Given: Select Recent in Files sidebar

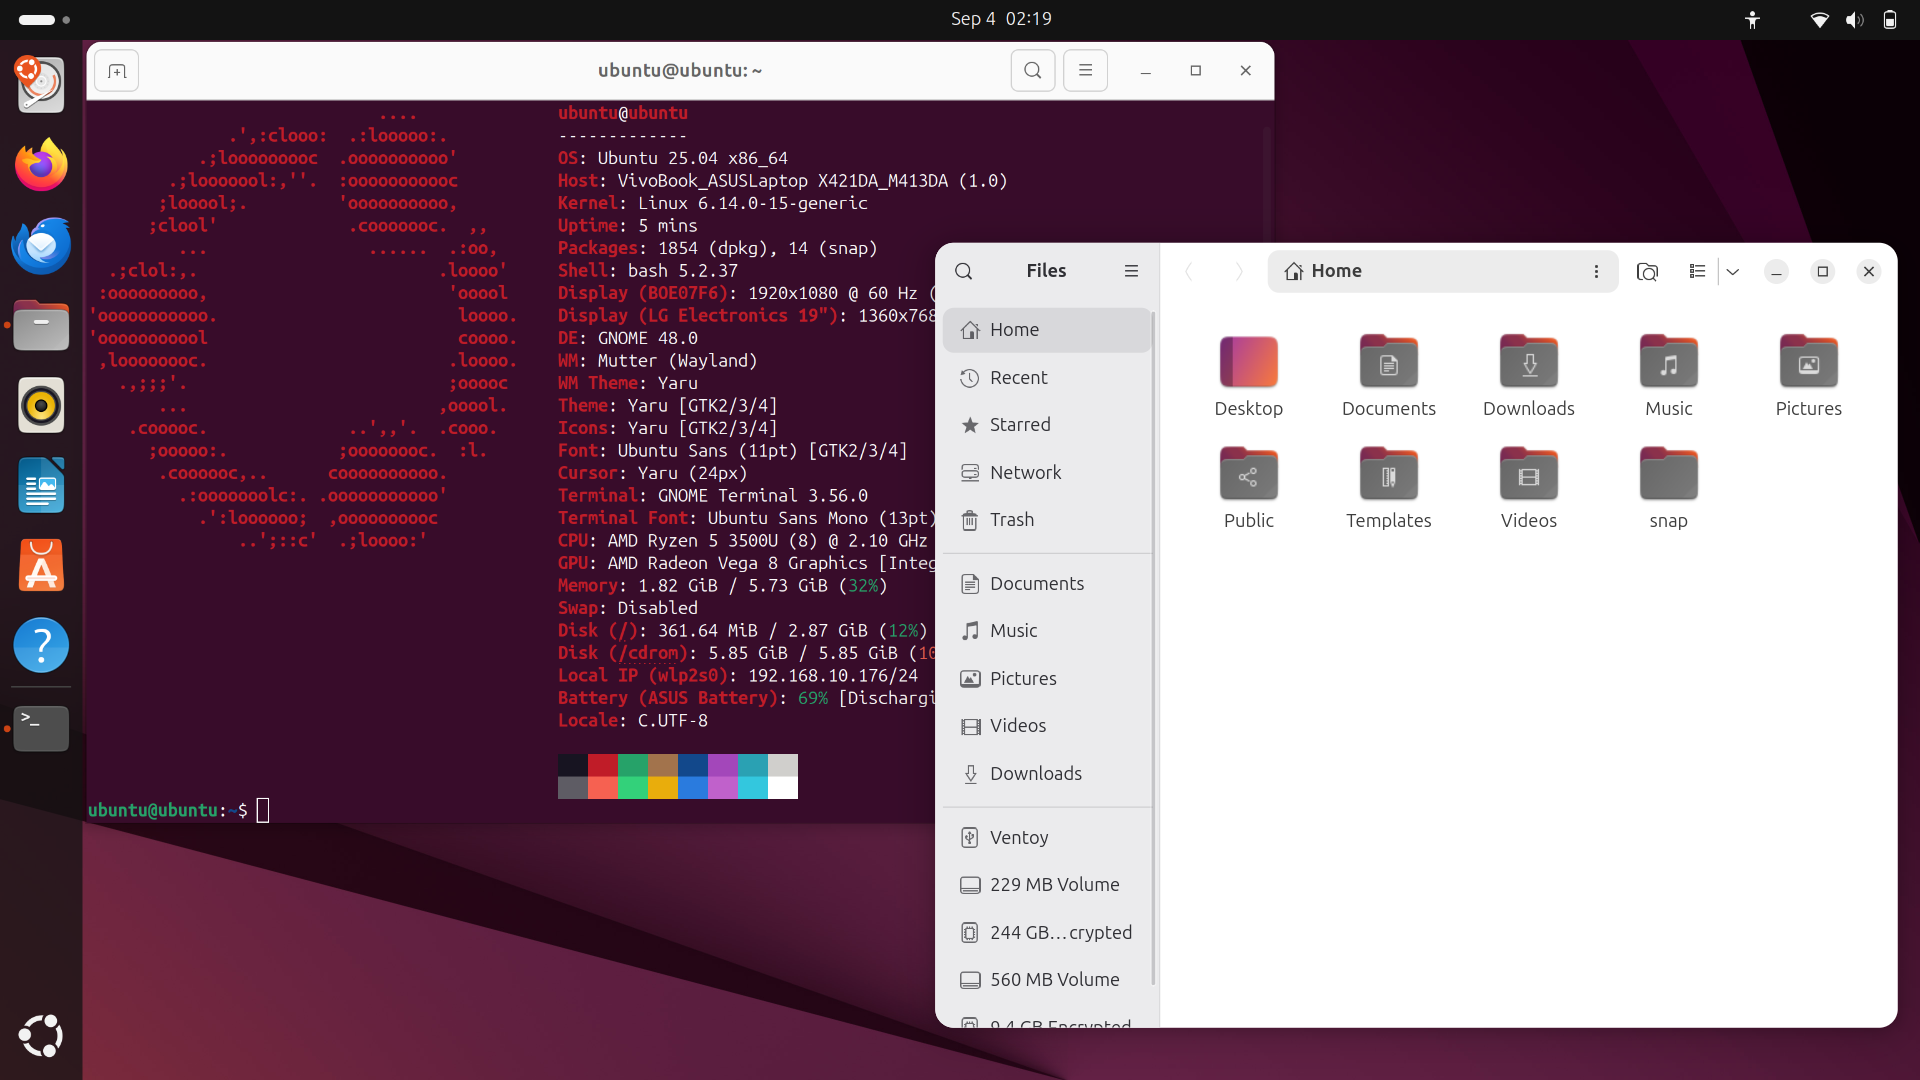Looking at the screenshot, I should [1047, 378].
